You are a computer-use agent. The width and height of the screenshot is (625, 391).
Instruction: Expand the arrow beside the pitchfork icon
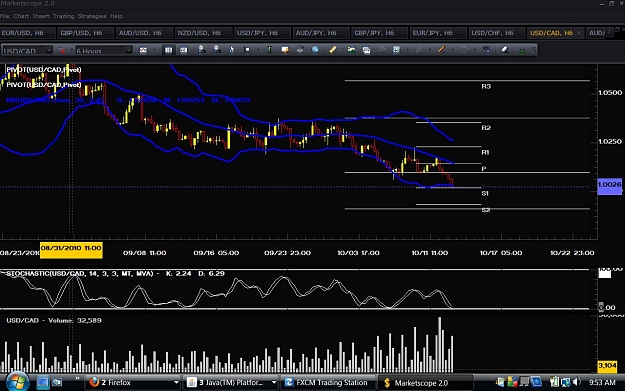(430, 50)
